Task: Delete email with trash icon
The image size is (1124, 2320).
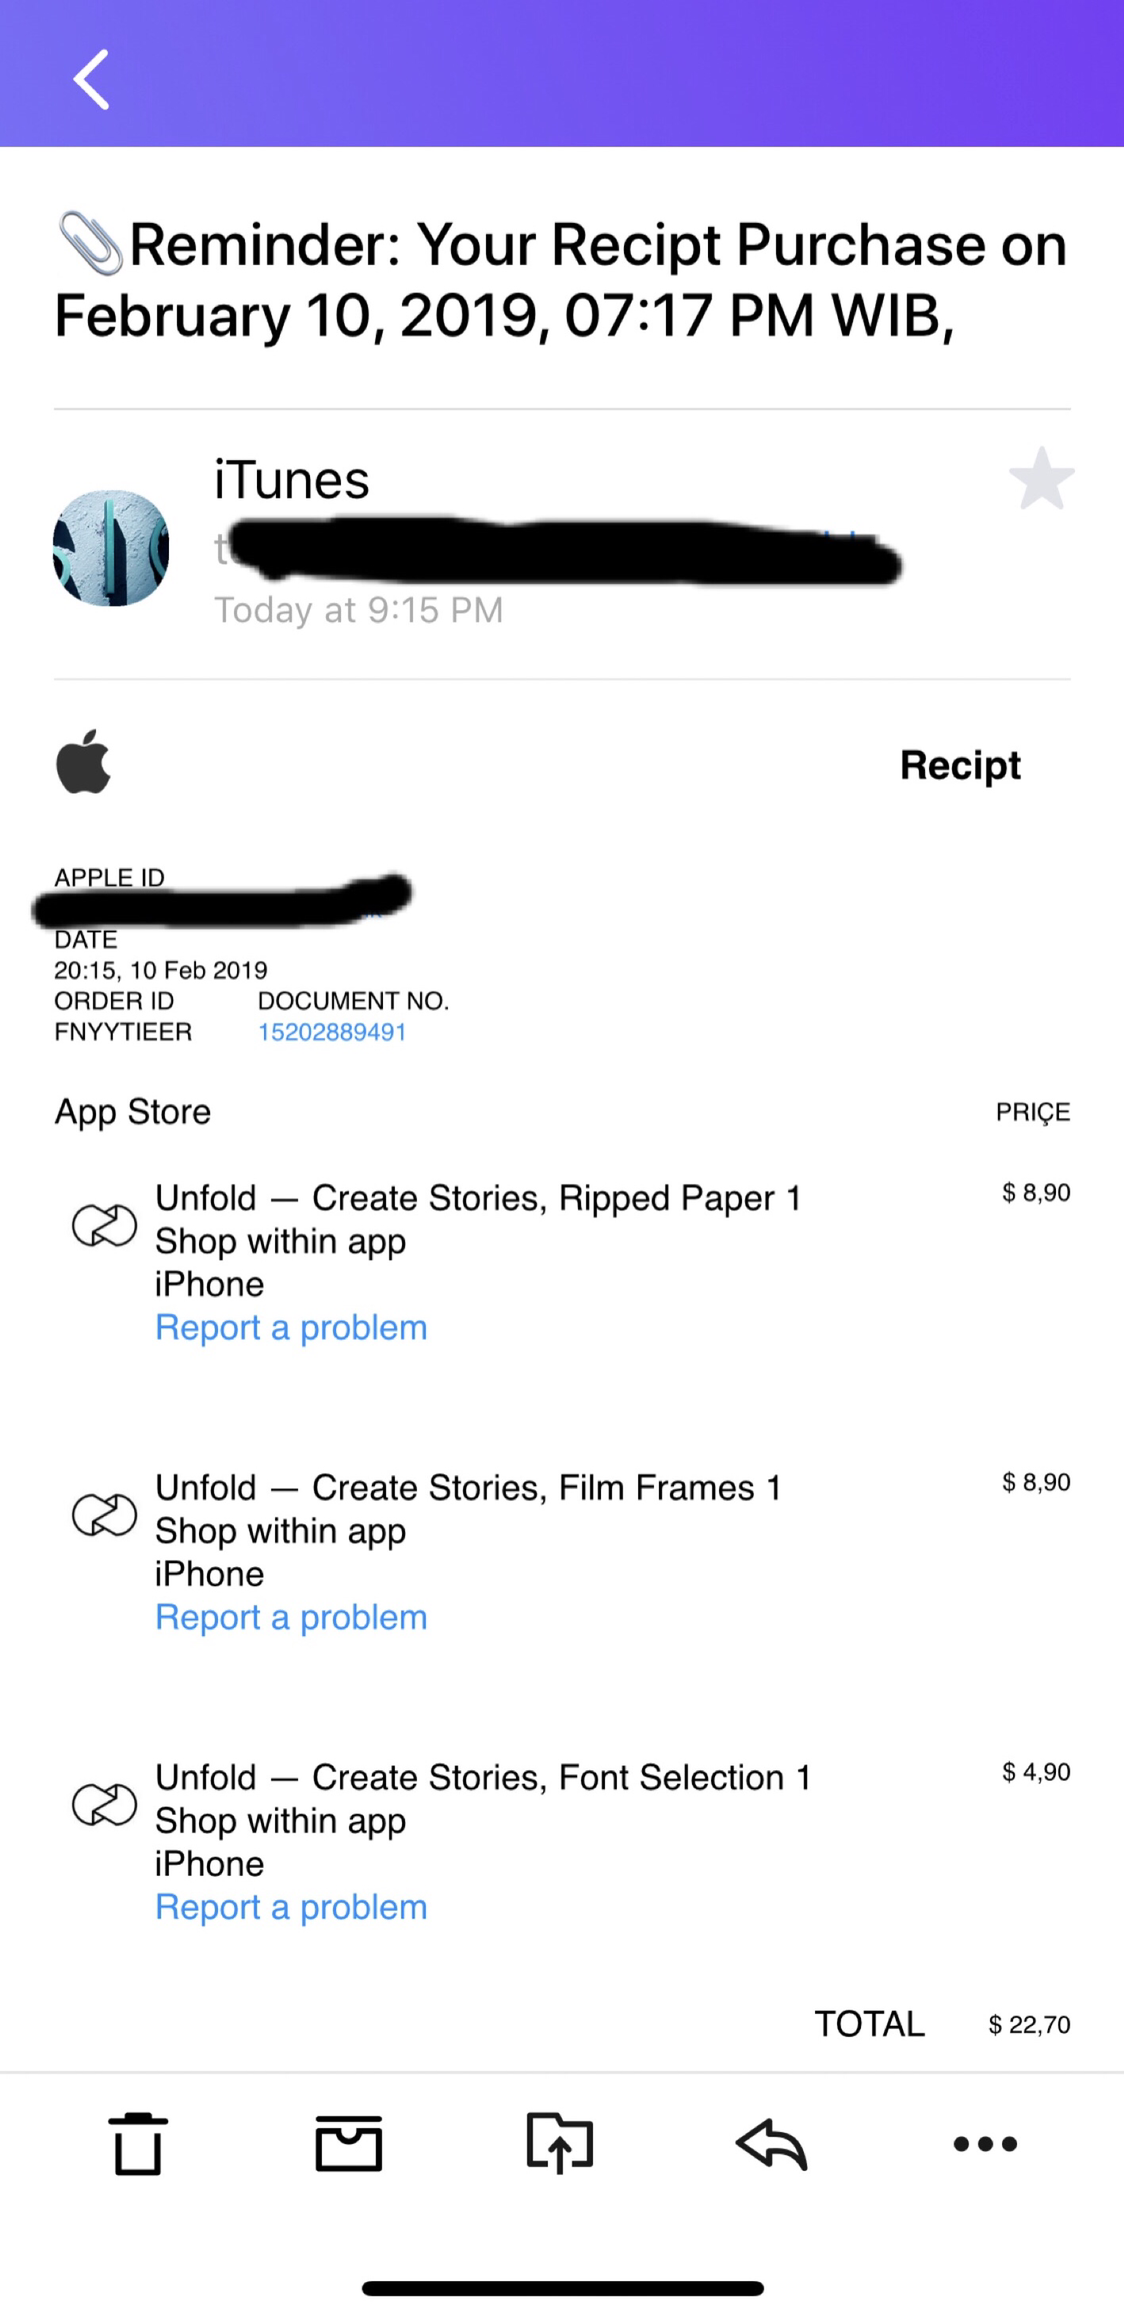Action: [137, 2143]
